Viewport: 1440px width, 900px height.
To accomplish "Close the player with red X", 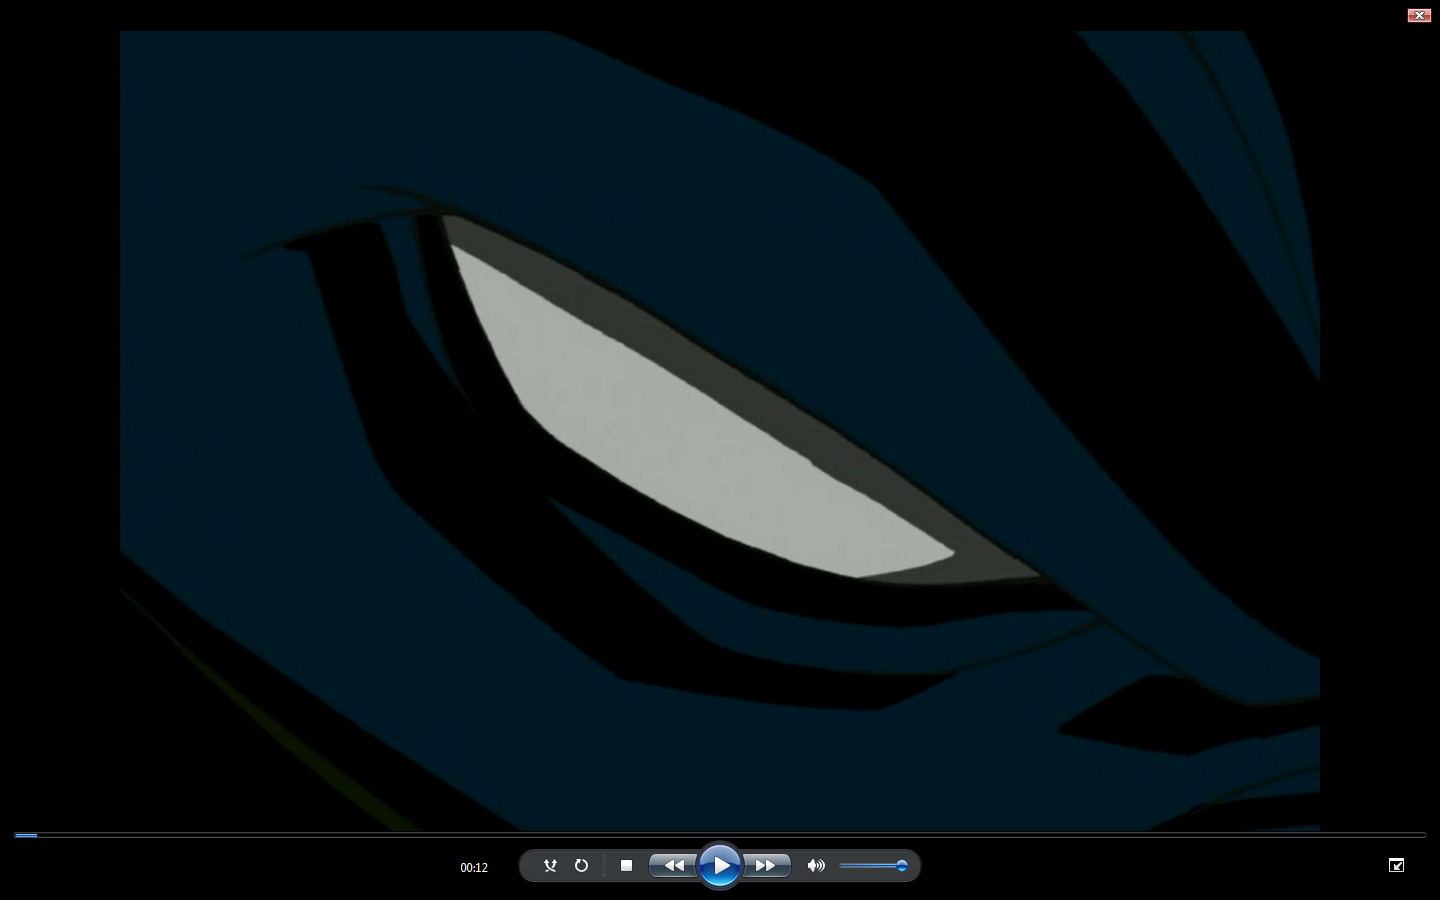I will pyautogui.click(x=1419, y=15).
